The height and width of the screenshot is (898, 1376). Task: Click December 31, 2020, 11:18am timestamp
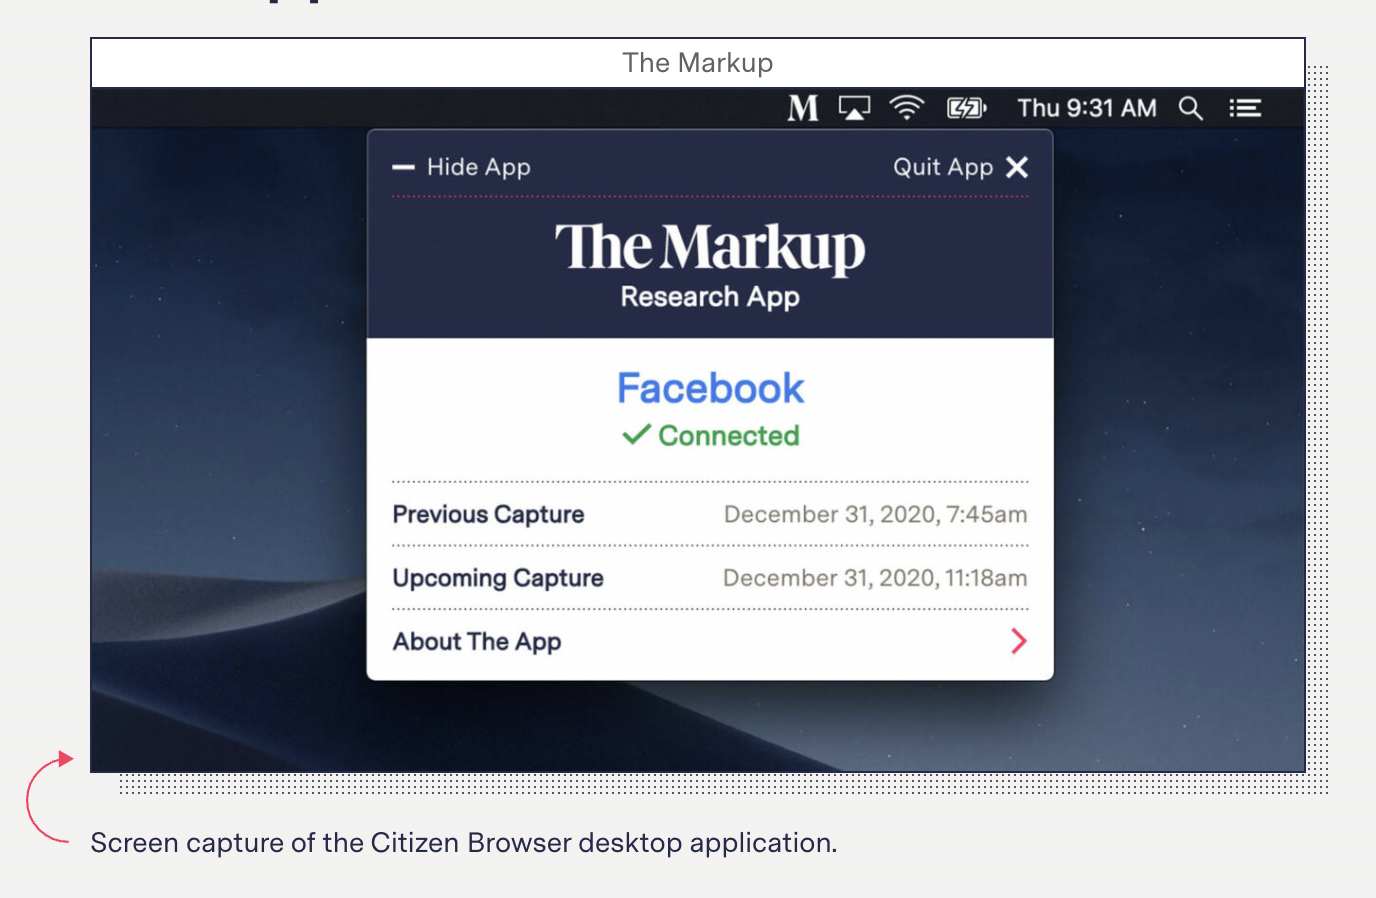pyautogui.click(x=875, y=578)
